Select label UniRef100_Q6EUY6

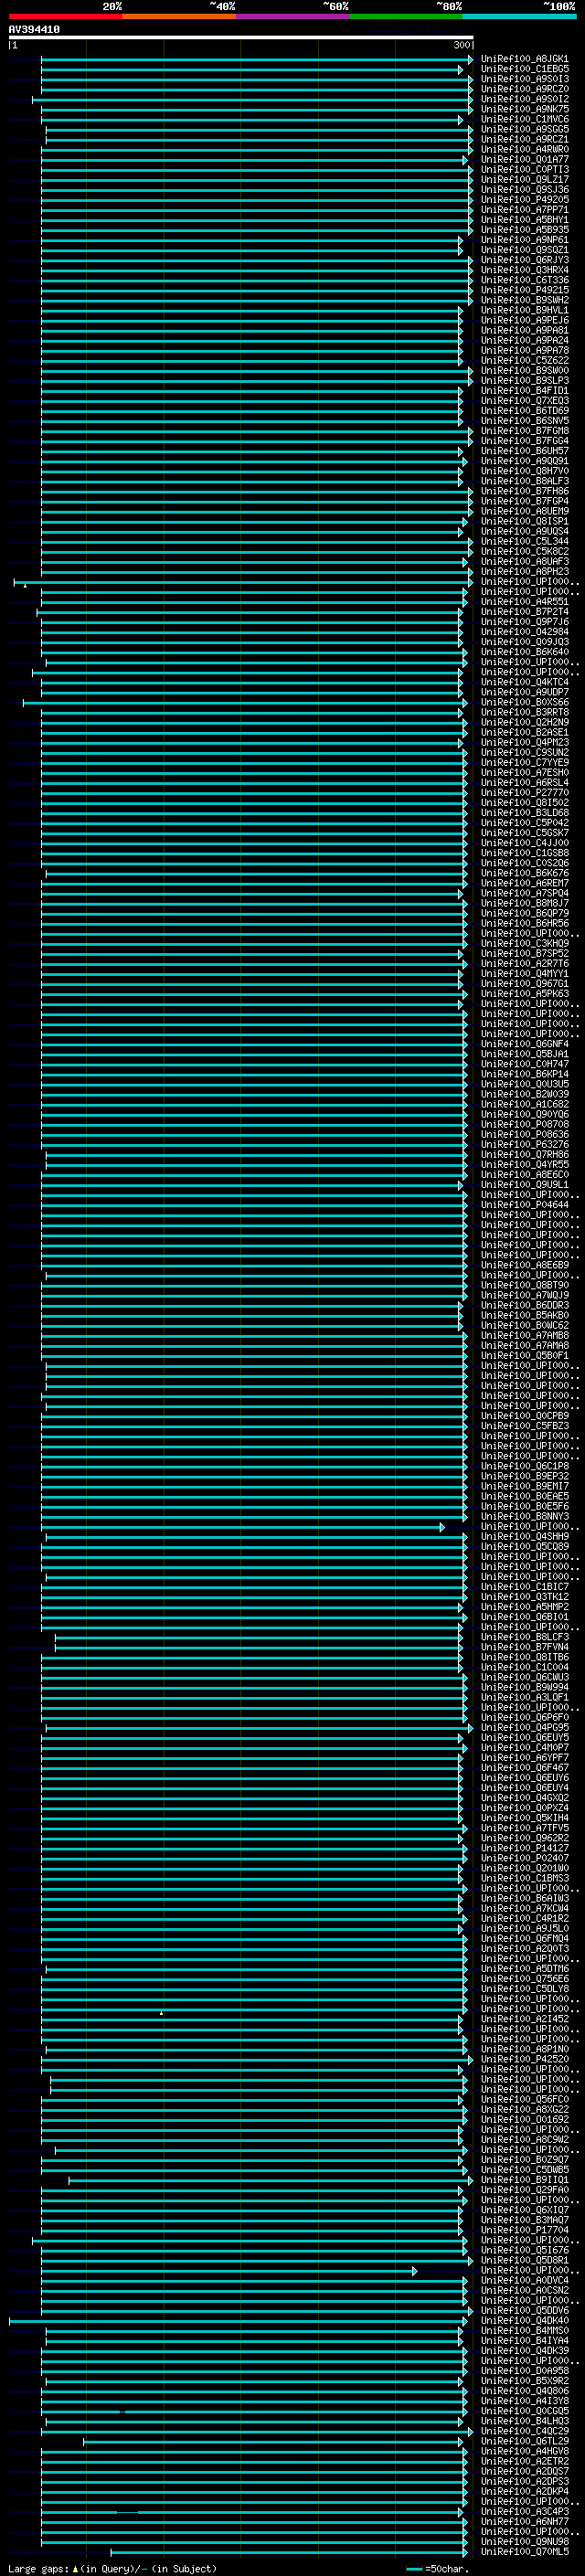pyautogui.click(x=524, y=1777)
